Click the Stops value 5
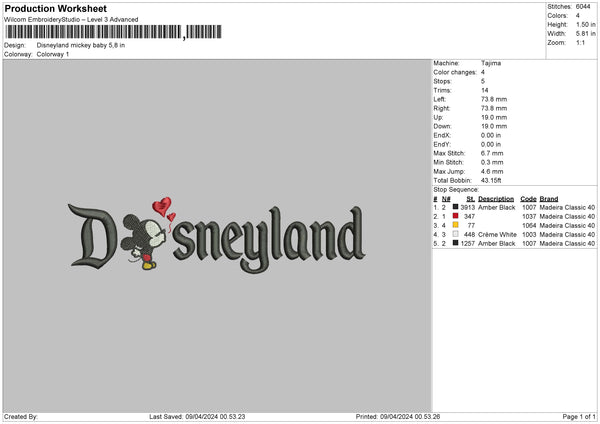The height and width of the screenshot is (424, 600). 483,81
